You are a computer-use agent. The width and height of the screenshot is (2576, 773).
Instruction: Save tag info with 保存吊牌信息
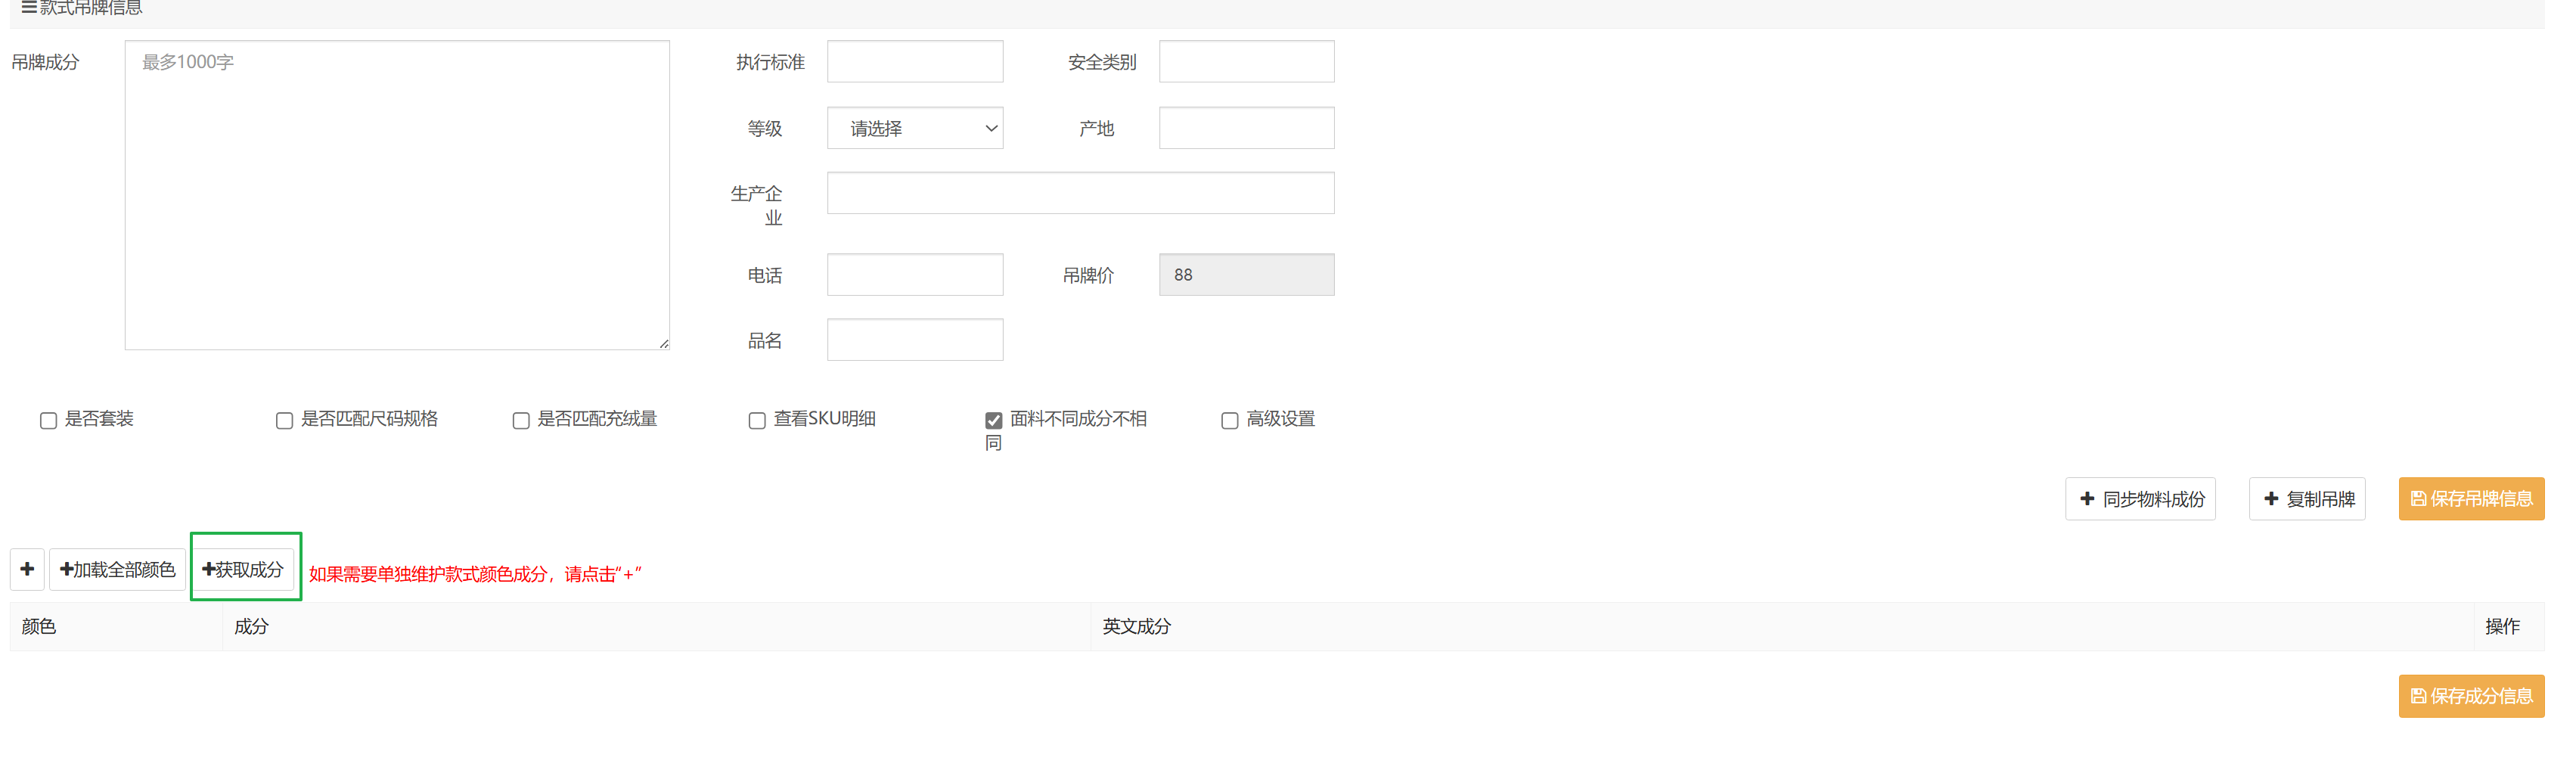2470,499
